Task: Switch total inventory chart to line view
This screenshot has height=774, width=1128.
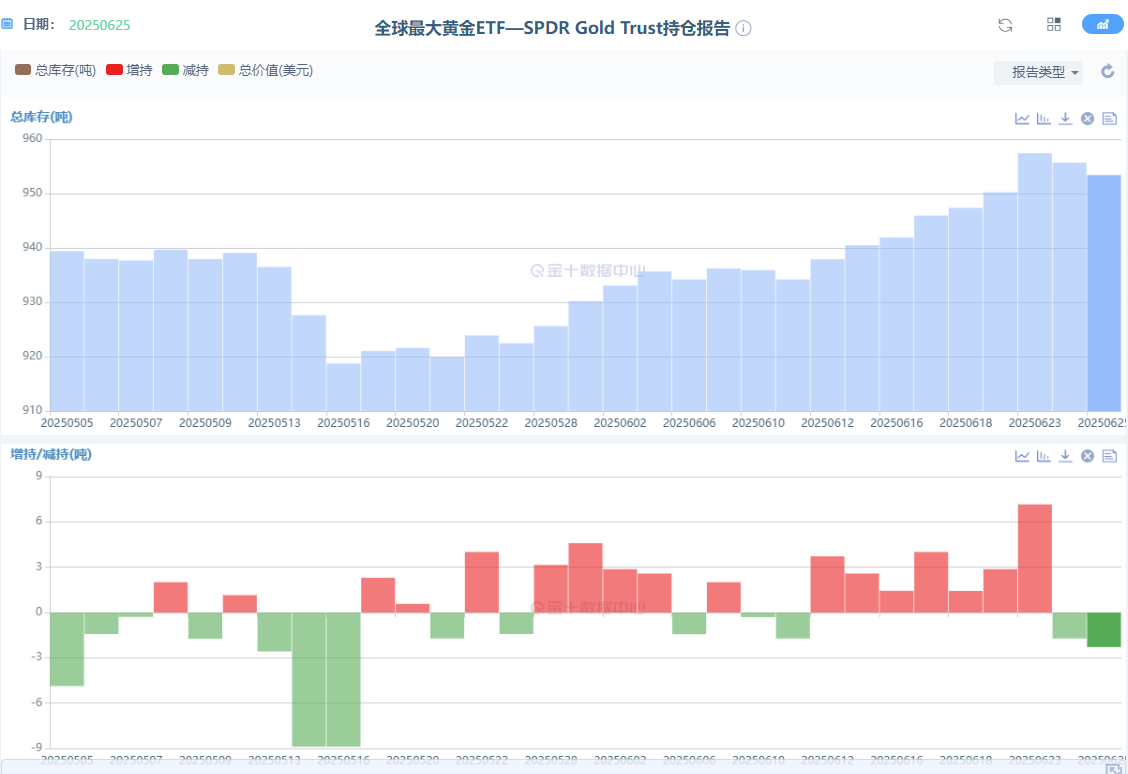Action: (x=1022, y=119)
